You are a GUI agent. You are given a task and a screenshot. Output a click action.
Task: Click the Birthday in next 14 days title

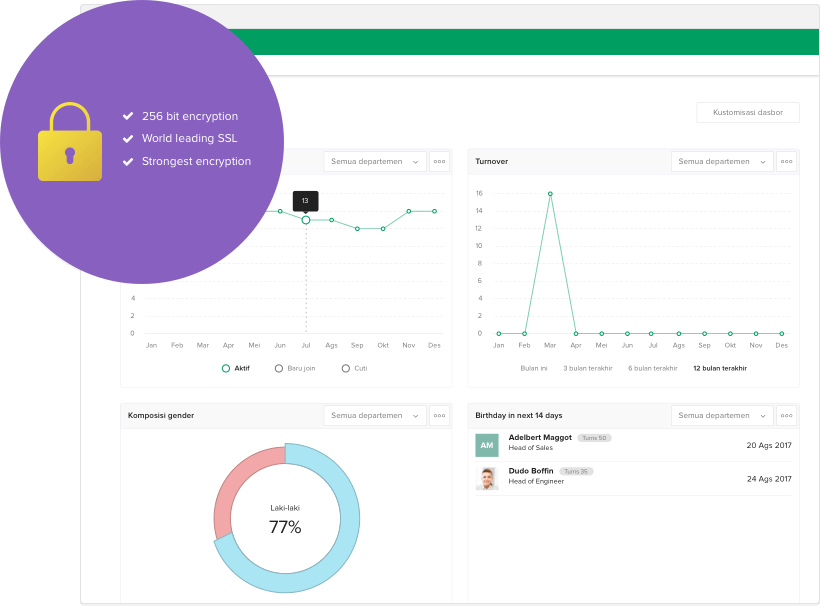tap(519, 416)
